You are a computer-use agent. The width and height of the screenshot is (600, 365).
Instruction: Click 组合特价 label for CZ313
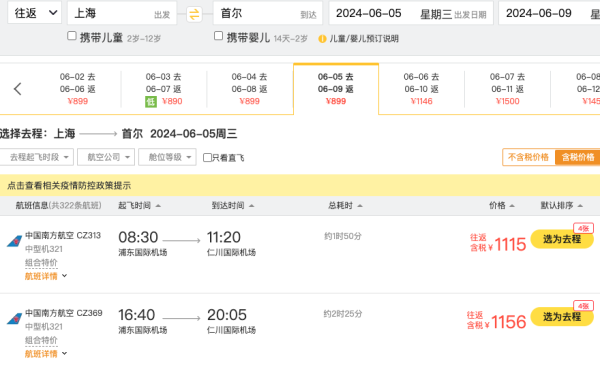pos(41,263)
